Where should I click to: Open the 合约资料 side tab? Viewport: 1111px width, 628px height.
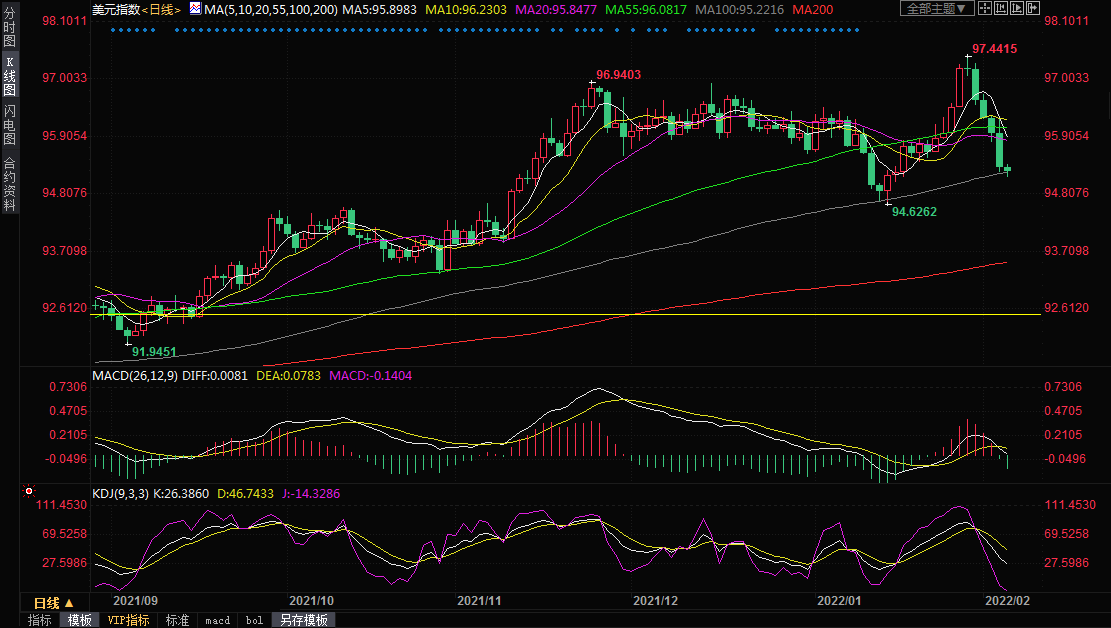[9, 183]
